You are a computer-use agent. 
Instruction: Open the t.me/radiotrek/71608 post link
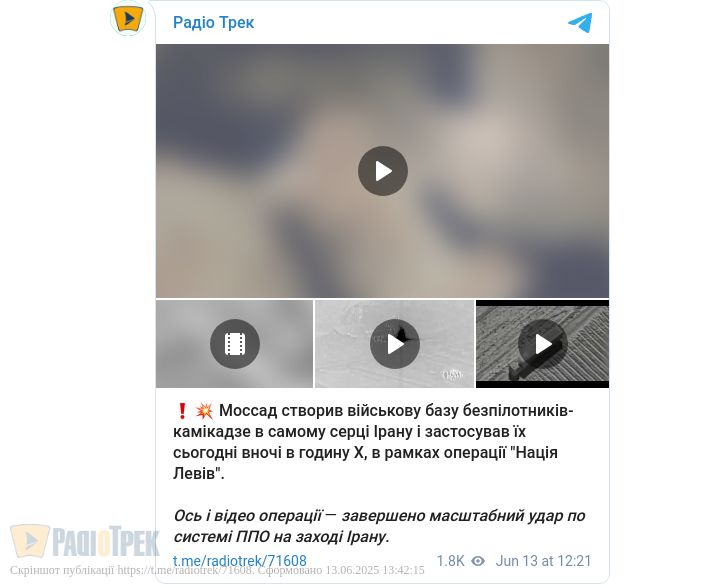[x=240, y=561]
